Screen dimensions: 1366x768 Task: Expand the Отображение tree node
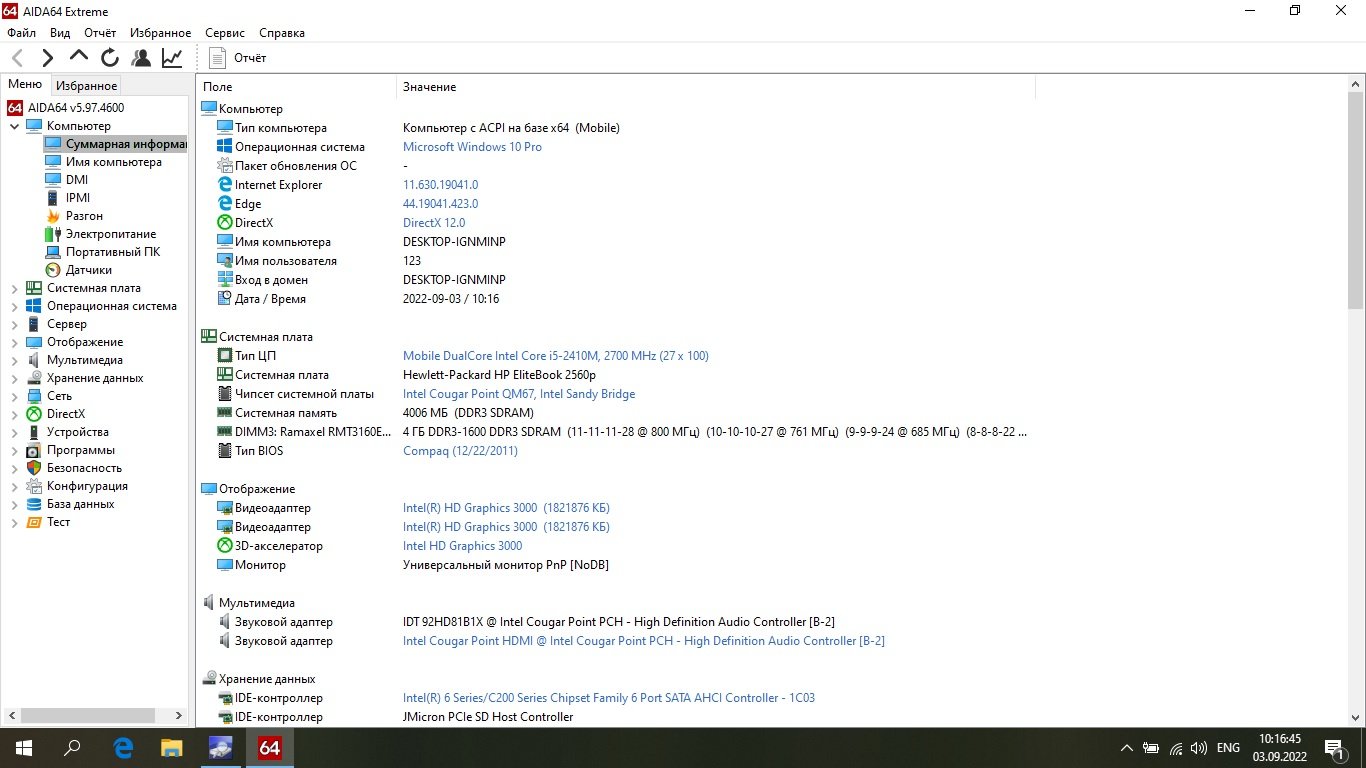pos(14,342)
